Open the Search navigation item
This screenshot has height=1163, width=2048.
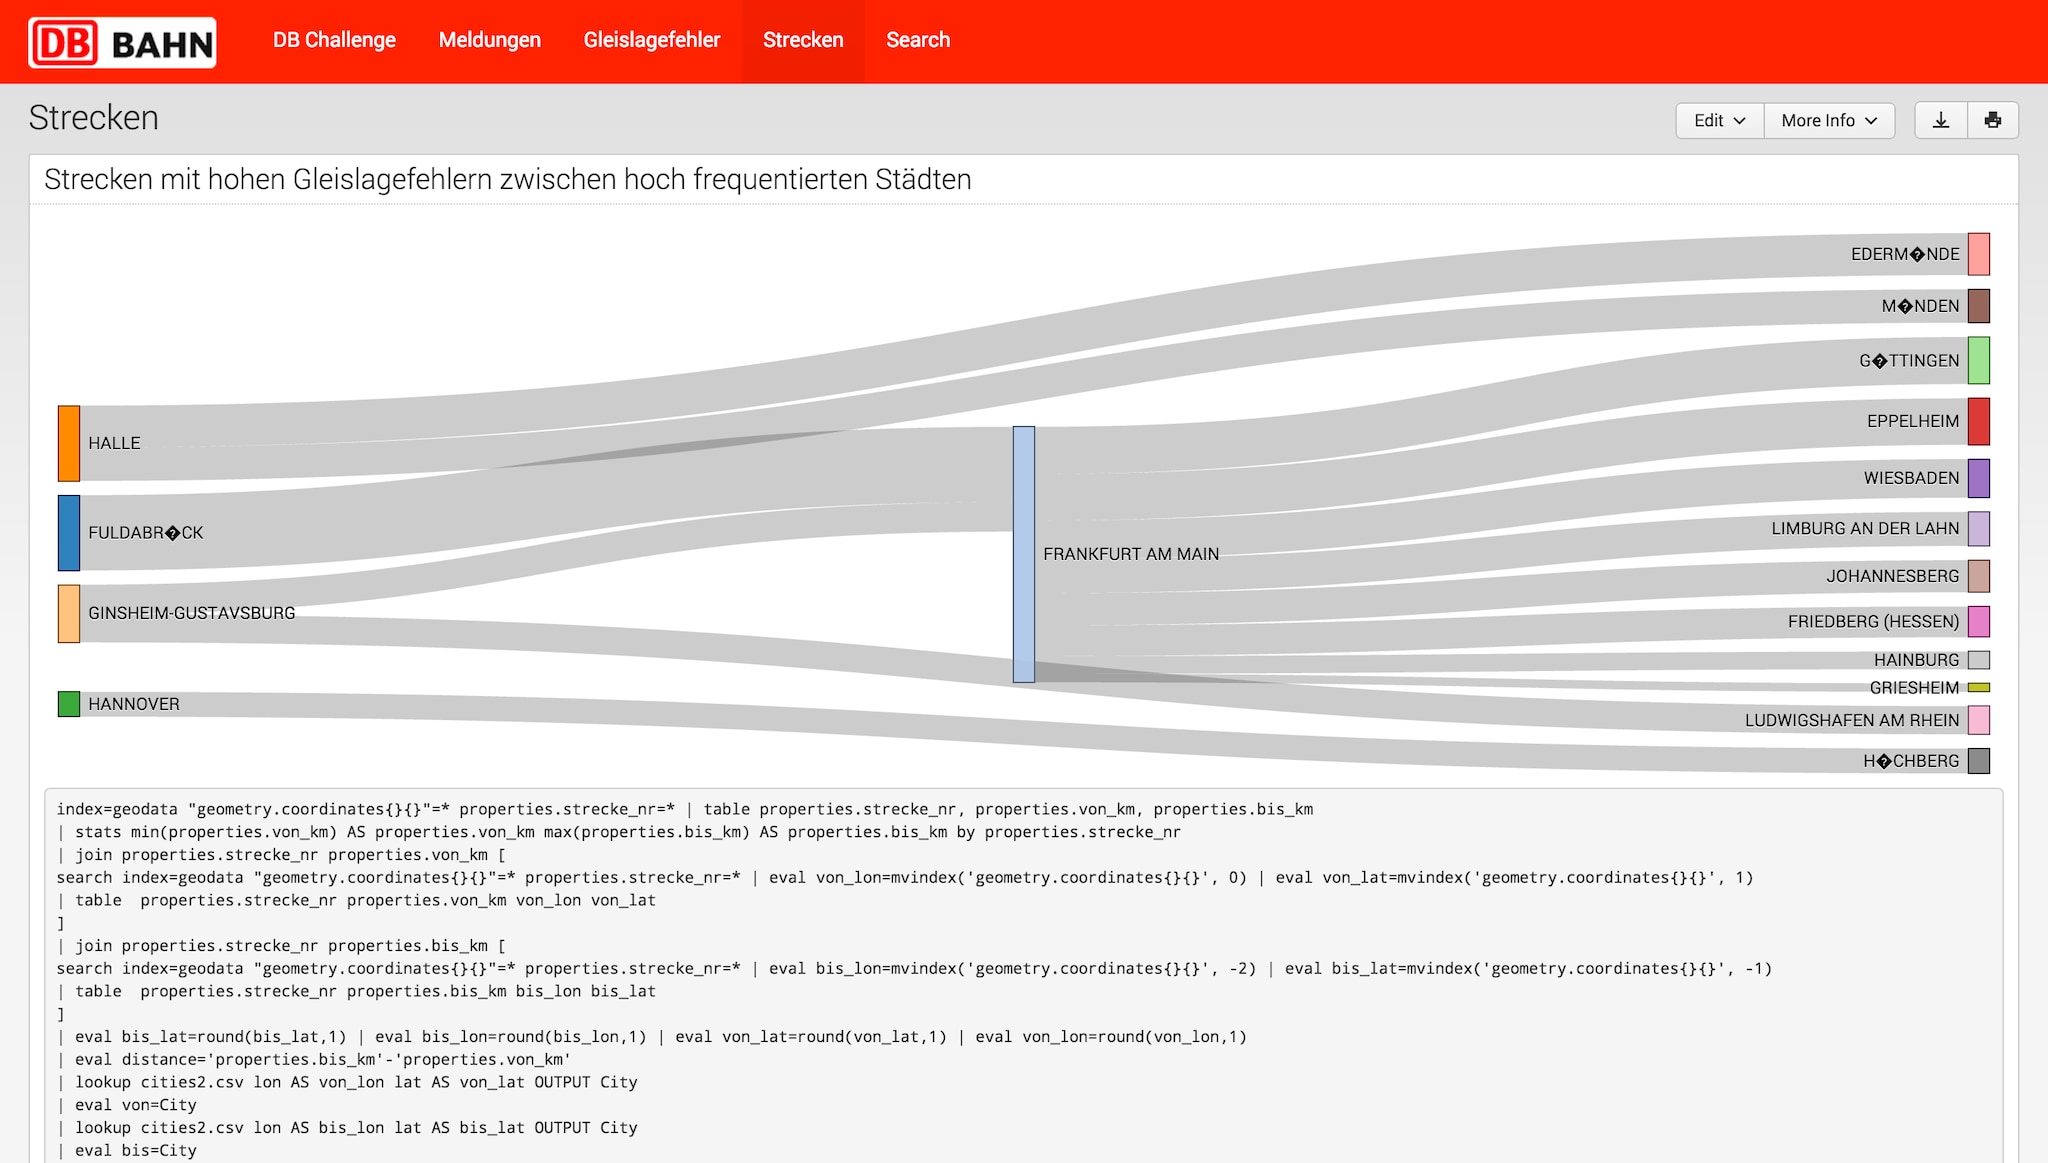[918, 40]
